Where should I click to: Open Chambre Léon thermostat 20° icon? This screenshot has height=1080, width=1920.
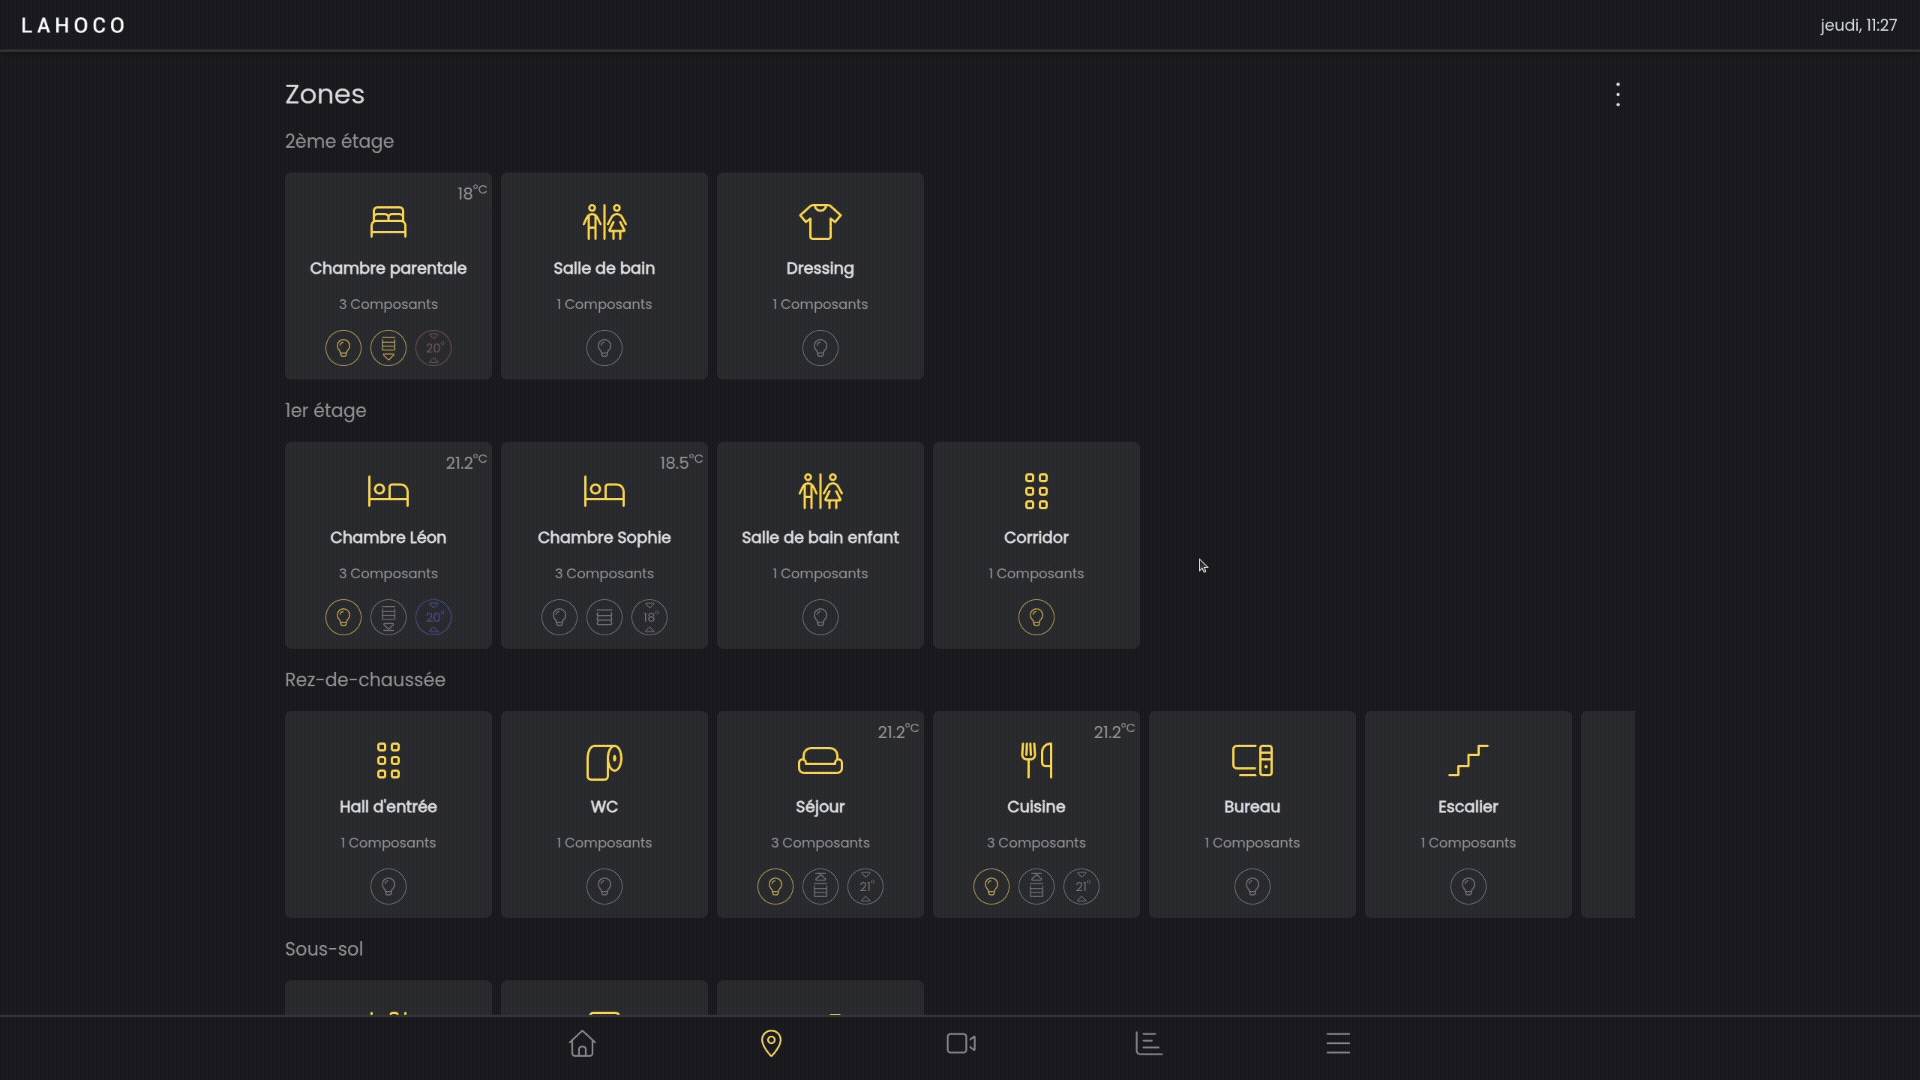434,617
